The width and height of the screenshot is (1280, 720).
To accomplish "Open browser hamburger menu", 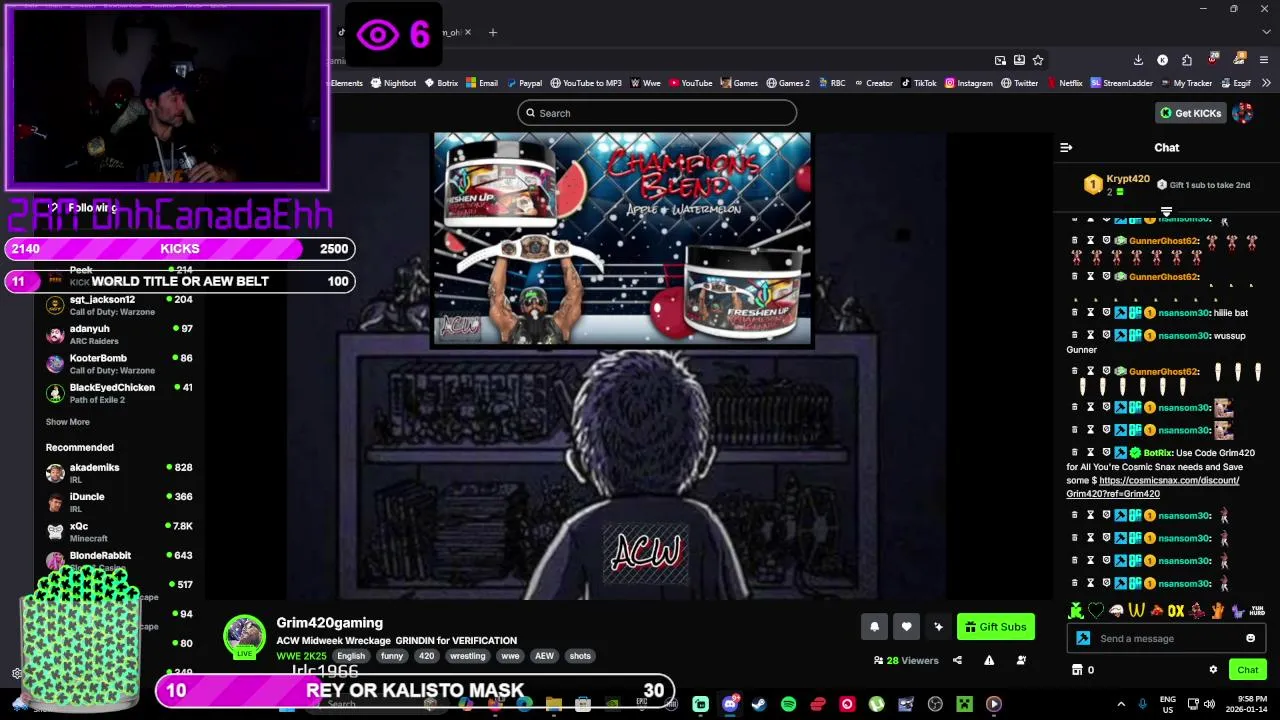I will [x=1264, y=60].
